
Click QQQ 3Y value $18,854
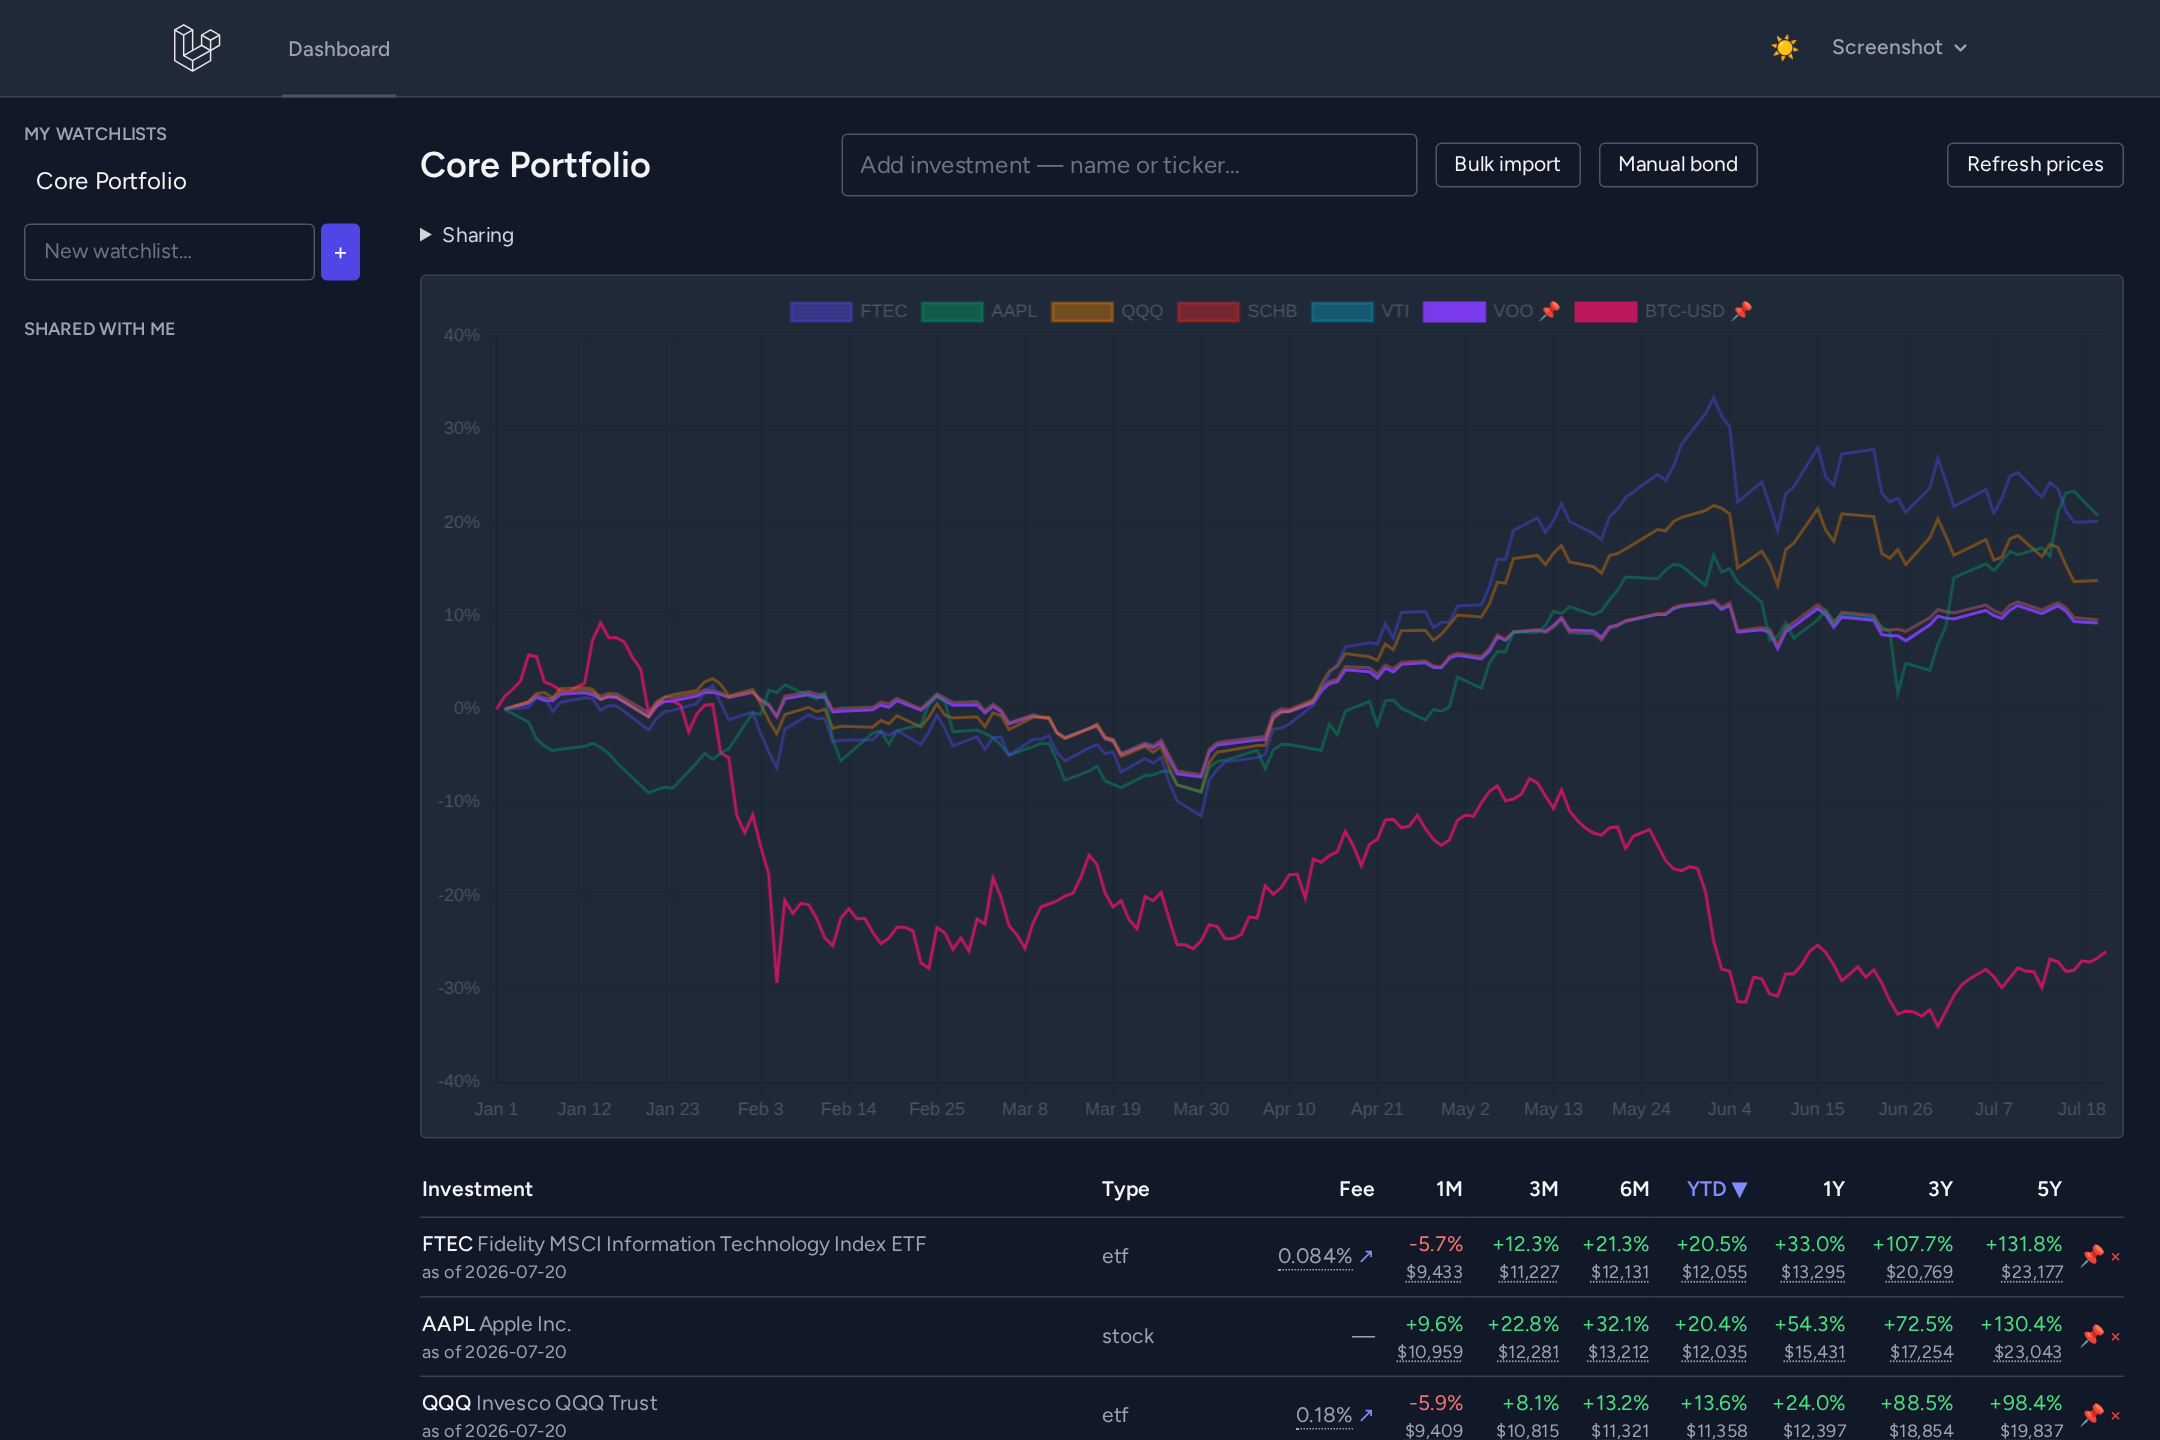(x=1920, y=1431)
